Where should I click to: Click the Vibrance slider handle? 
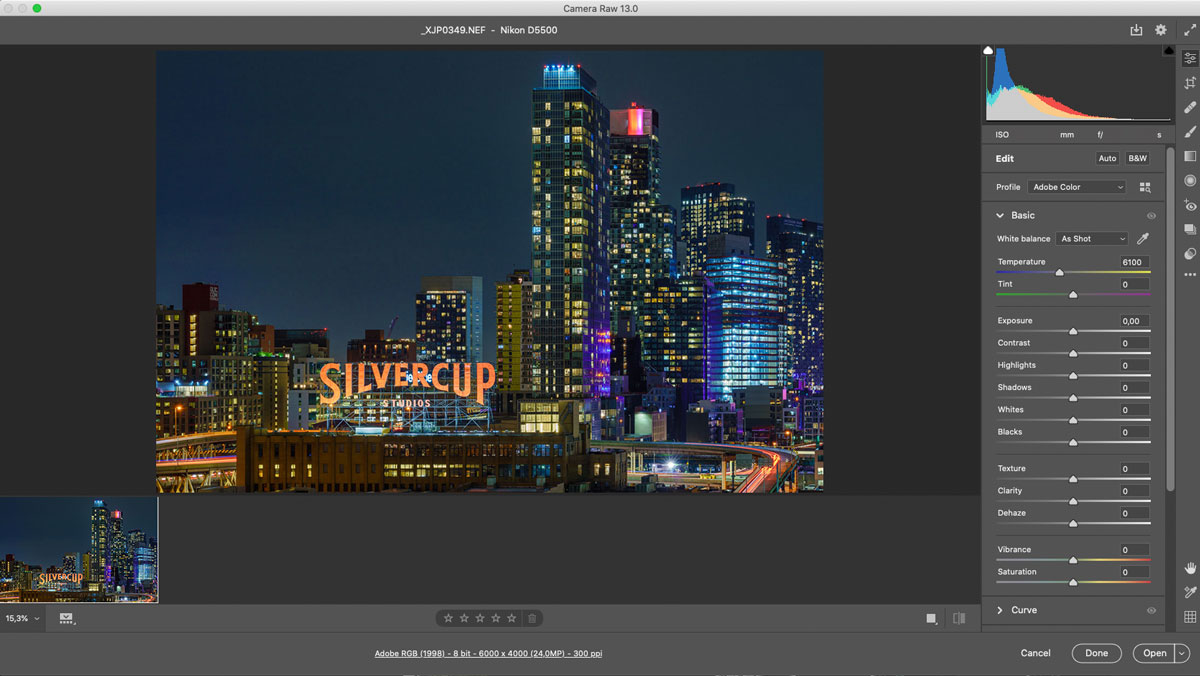click(x=1073, y=560)
